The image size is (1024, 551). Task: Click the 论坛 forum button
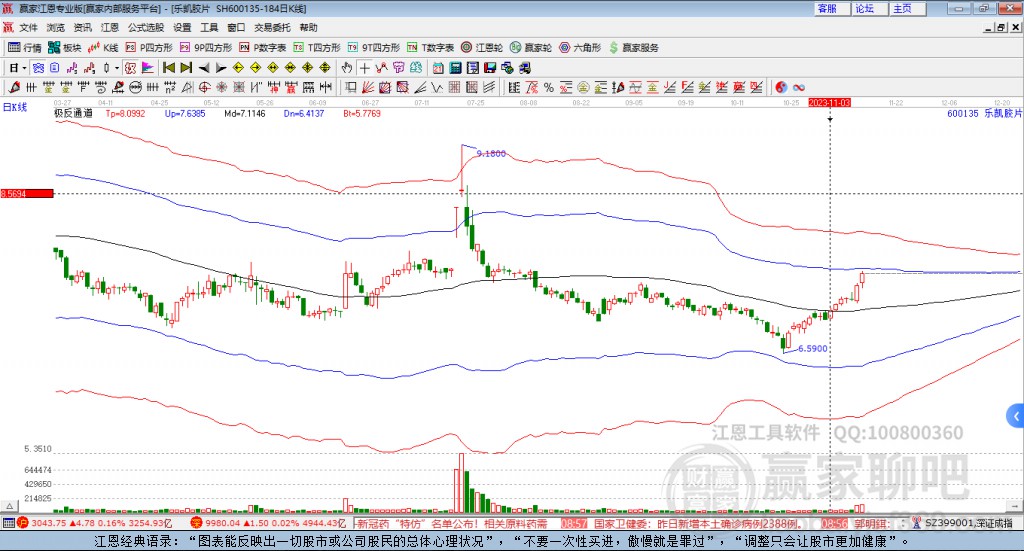tap(869, 8)
